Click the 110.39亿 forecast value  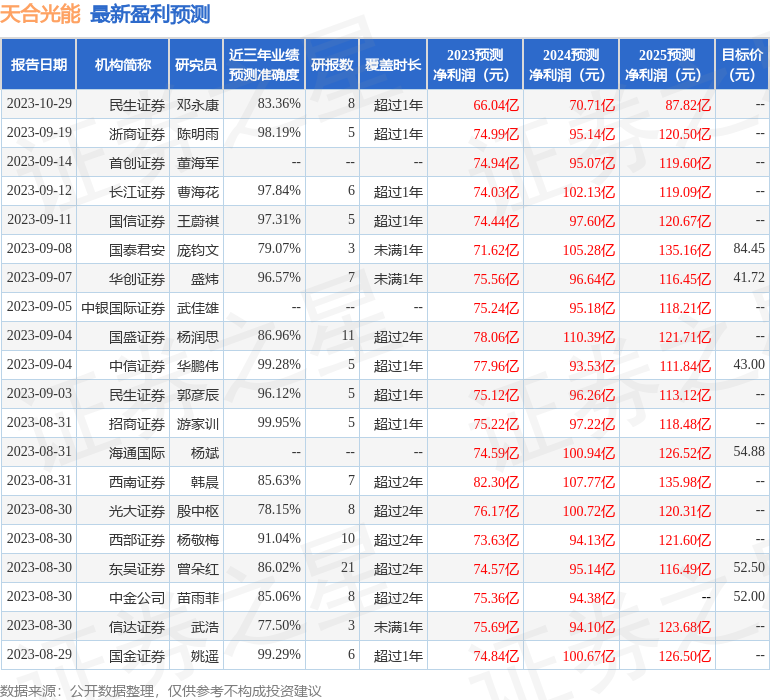tap(589, 336)
